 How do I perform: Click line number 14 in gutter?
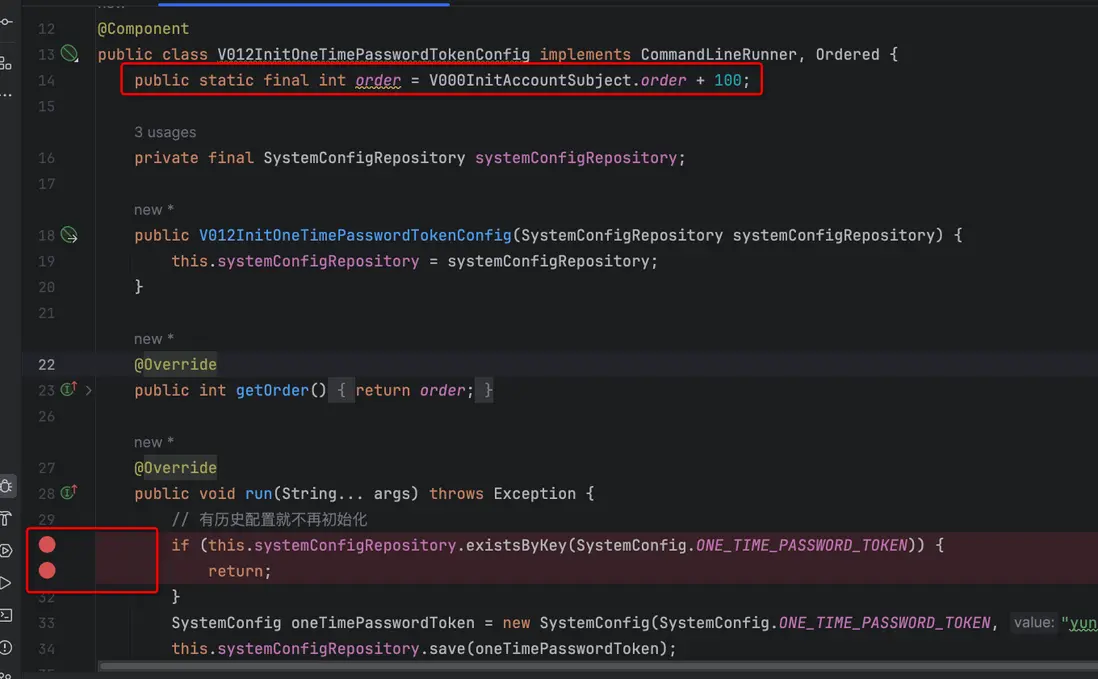click(46, 80)
